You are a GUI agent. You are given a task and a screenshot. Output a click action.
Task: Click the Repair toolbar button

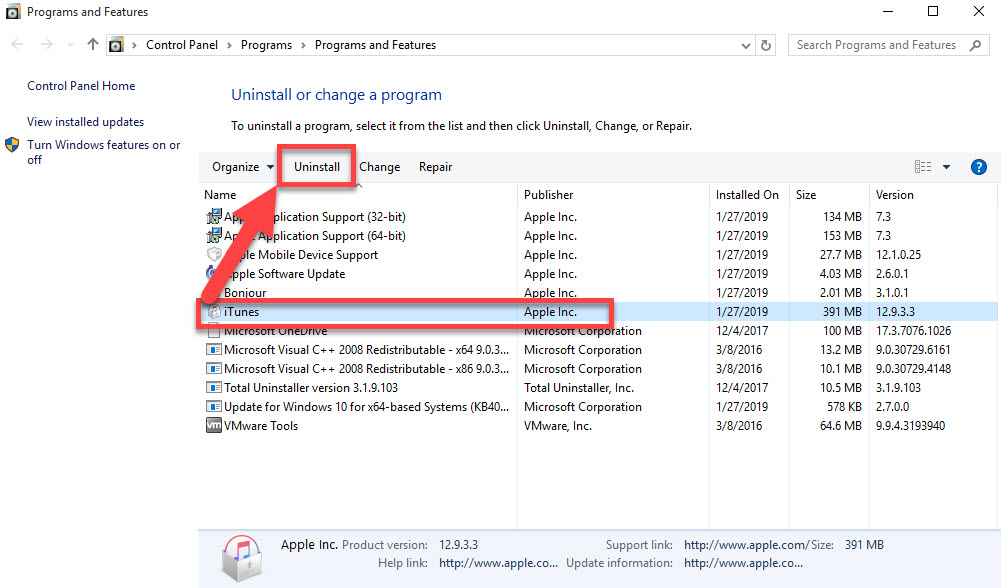pyautogui.click(x=435, y=167)
